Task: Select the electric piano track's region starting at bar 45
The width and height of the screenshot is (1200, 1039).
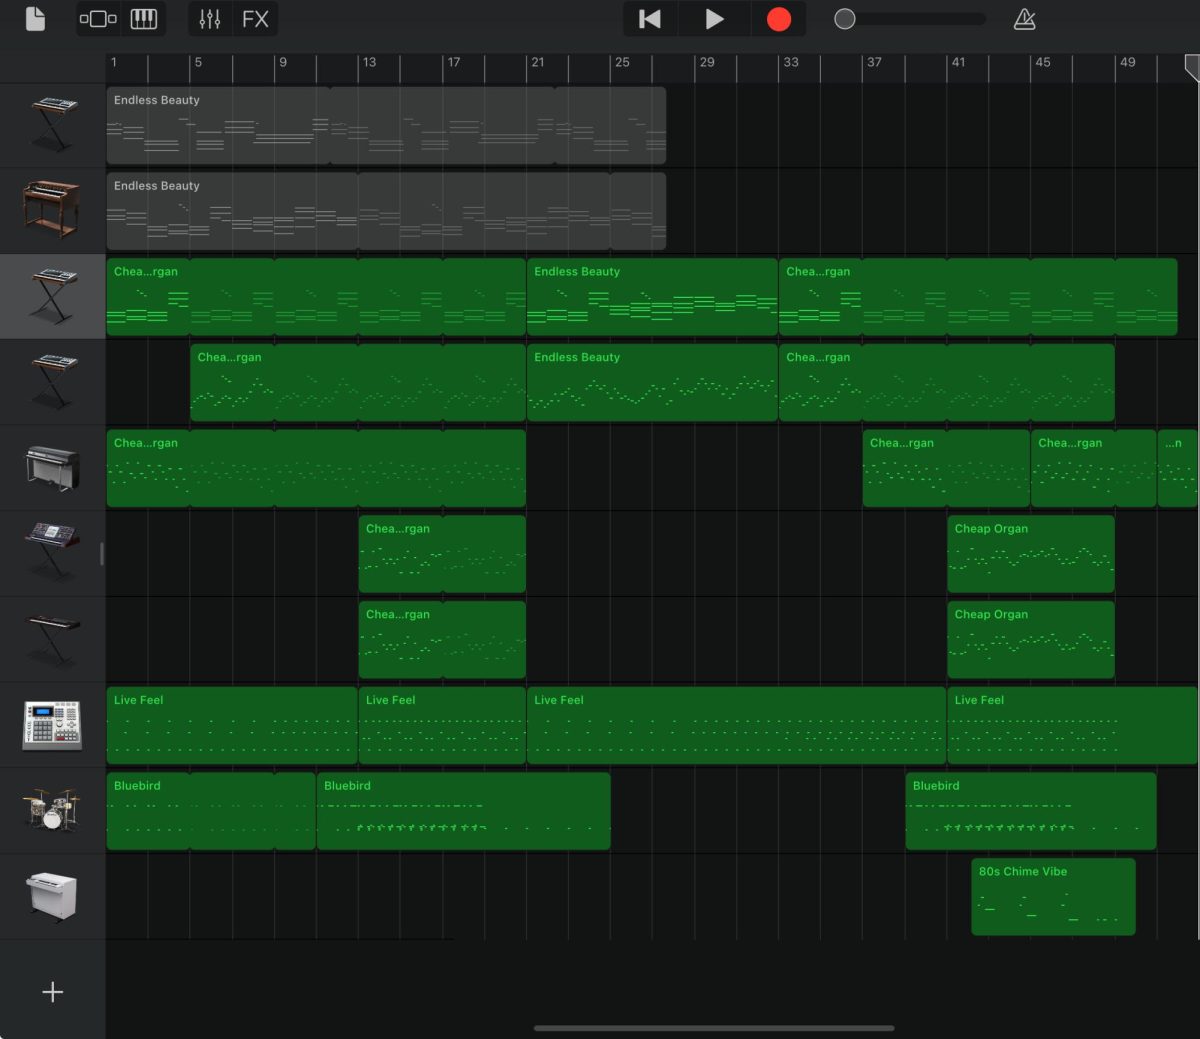Action: pyautogui.click(x=1094, y=469)
